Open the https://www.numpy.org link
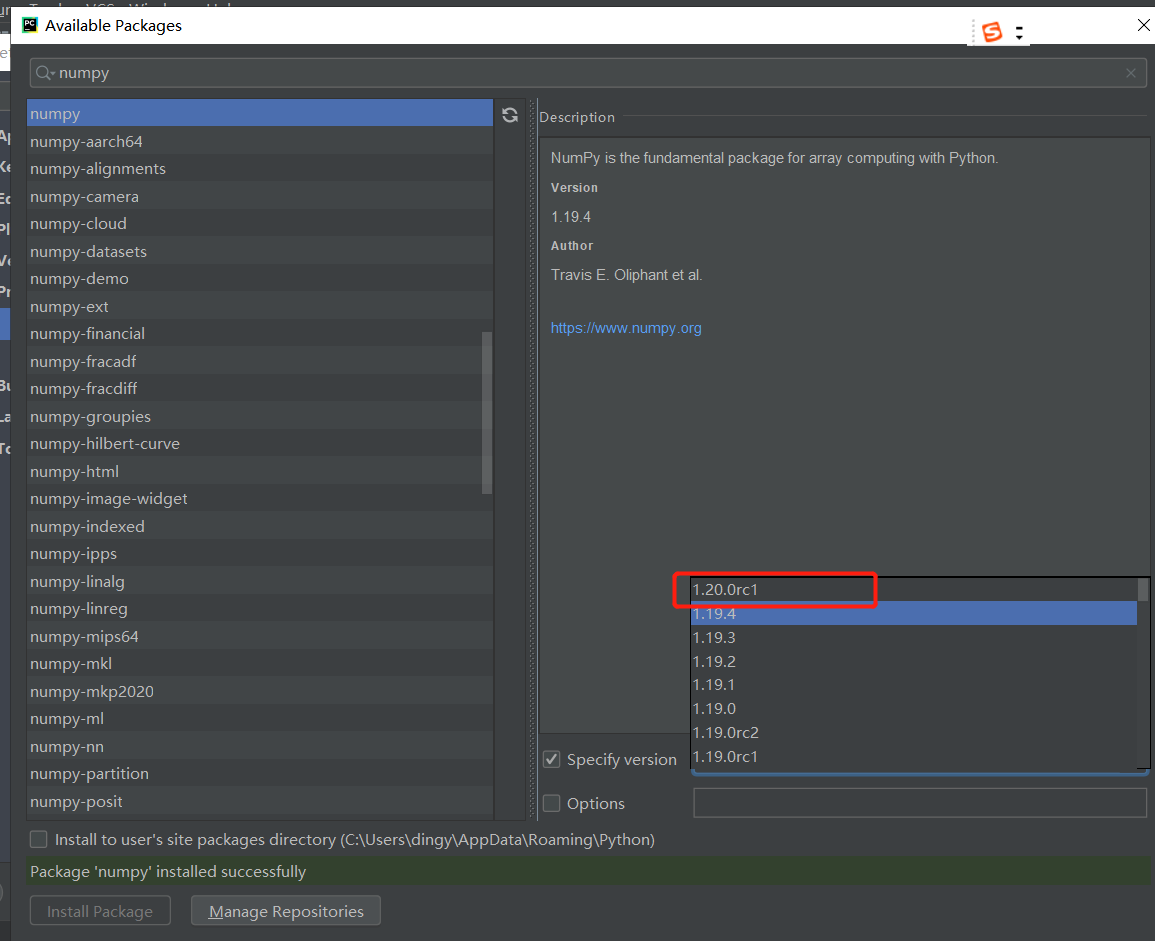The width and height of the screenshot is (1155, 941). point(626,328)
